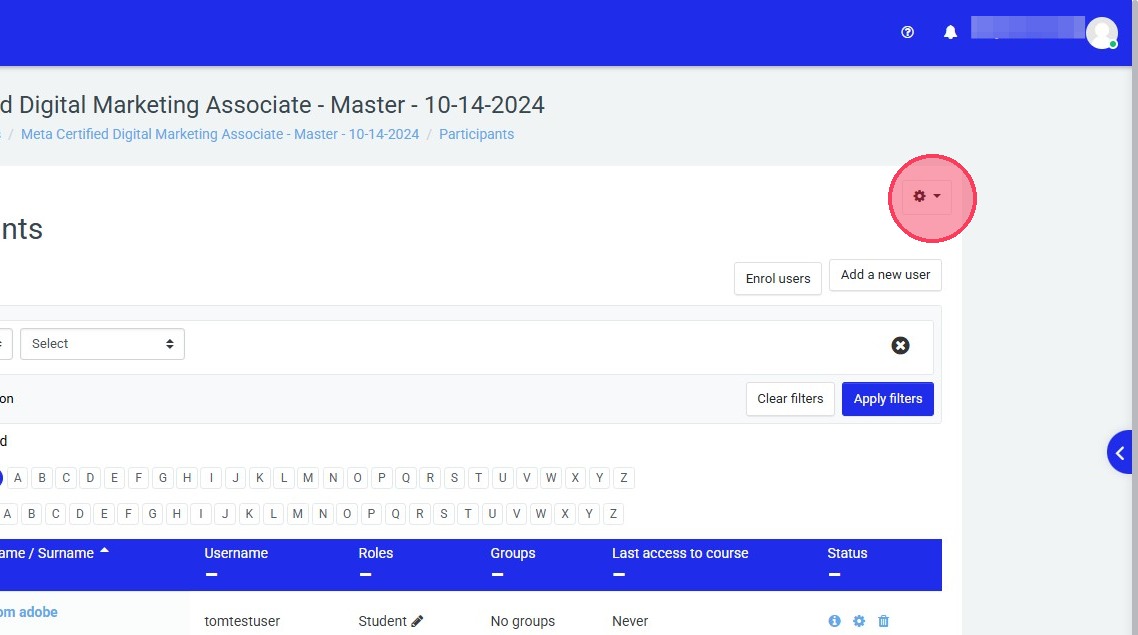Edit tomtestuser enrolment with gear icon

click(x=859, y=621)
